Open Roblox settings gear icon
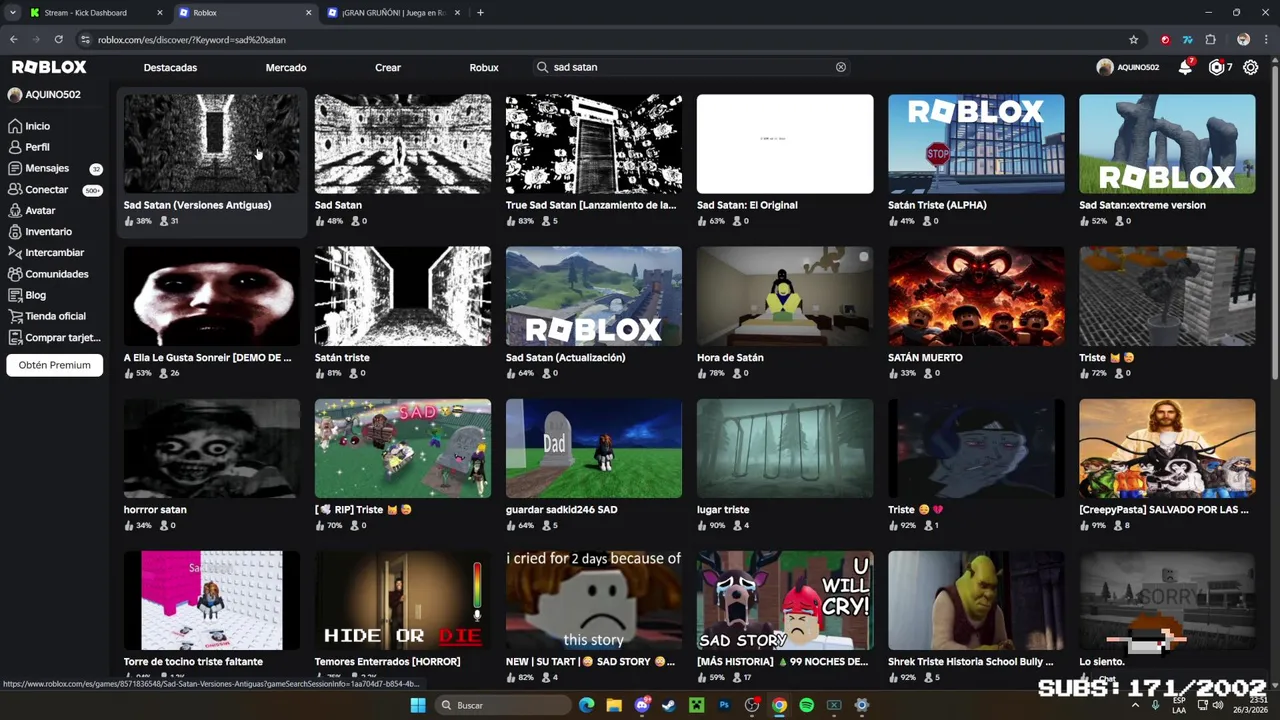The height and width of the screenshot is (720, 1280). click(x=1250, y=67)
